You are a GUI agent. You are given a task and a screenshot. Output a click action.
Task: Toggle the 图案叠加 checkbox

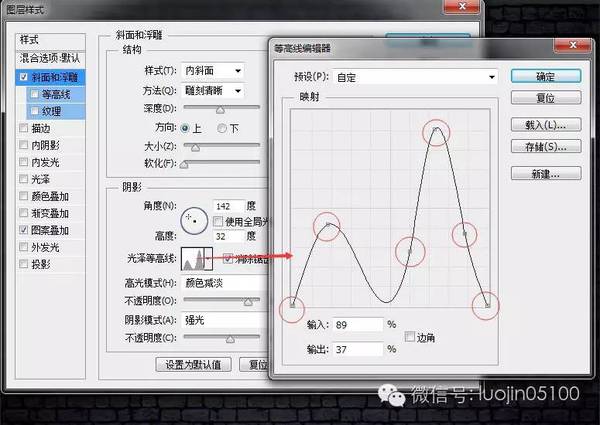click(x=24, y=230)
